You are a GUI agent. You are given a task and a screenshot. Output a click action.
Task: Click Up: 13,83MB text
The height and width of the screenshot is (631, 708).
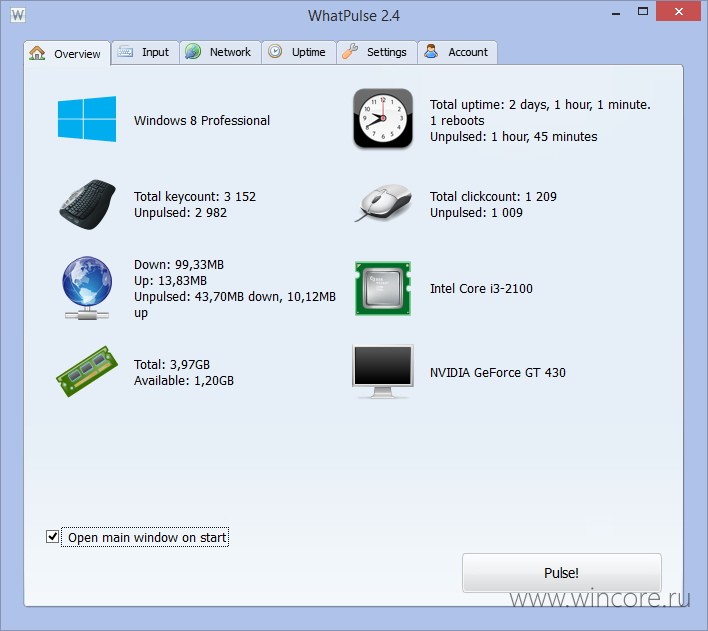[170, 280]
